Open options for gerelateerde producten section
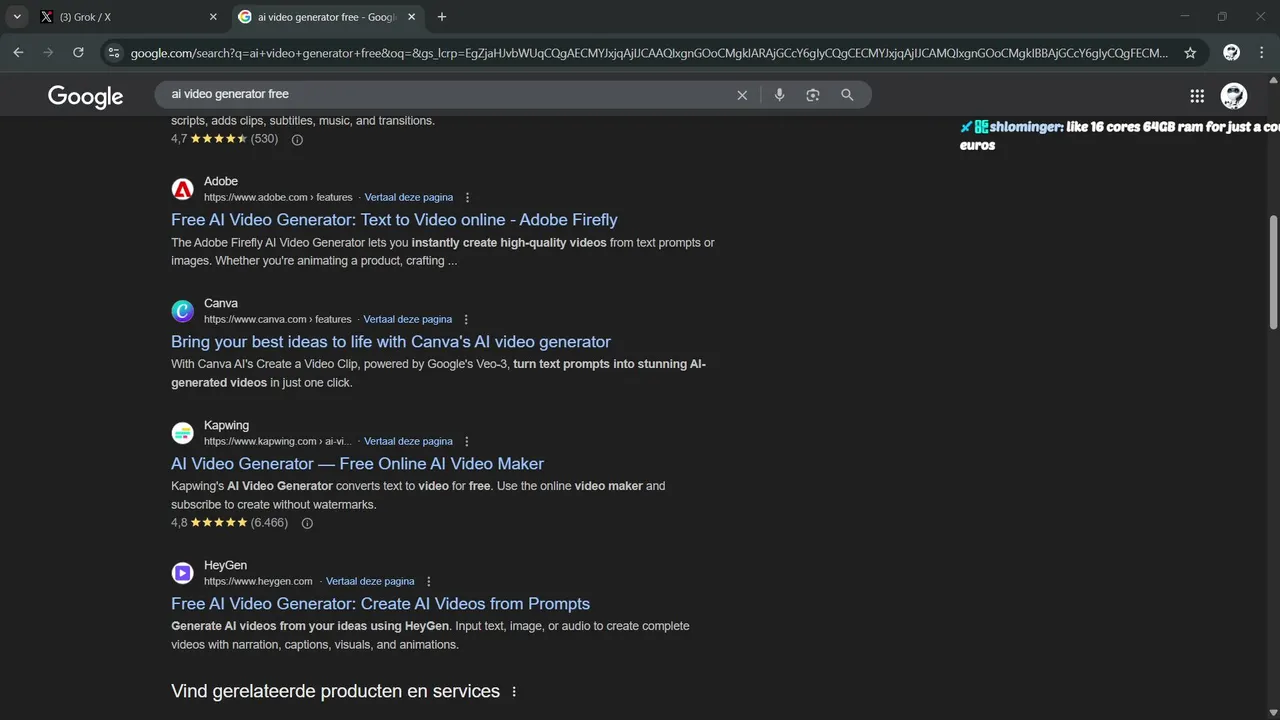1280x720 pixels. [514, 692]
